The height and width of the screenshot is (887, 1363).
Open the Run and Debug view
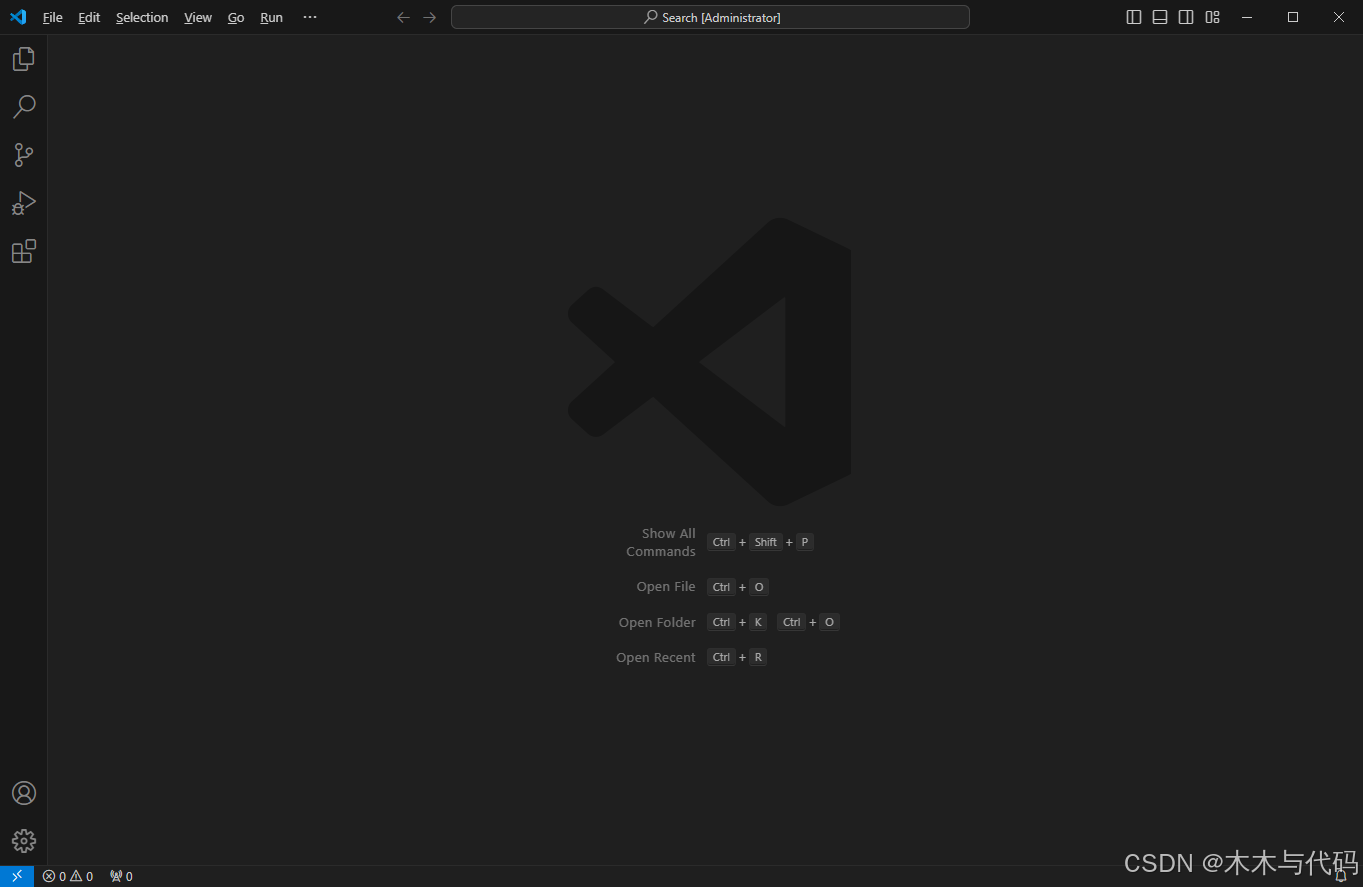pos(24,203)
